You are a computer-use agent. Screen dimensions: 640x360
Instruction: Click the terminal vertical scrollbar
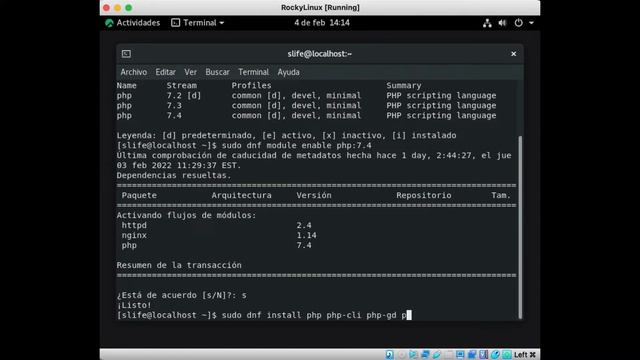520,227
